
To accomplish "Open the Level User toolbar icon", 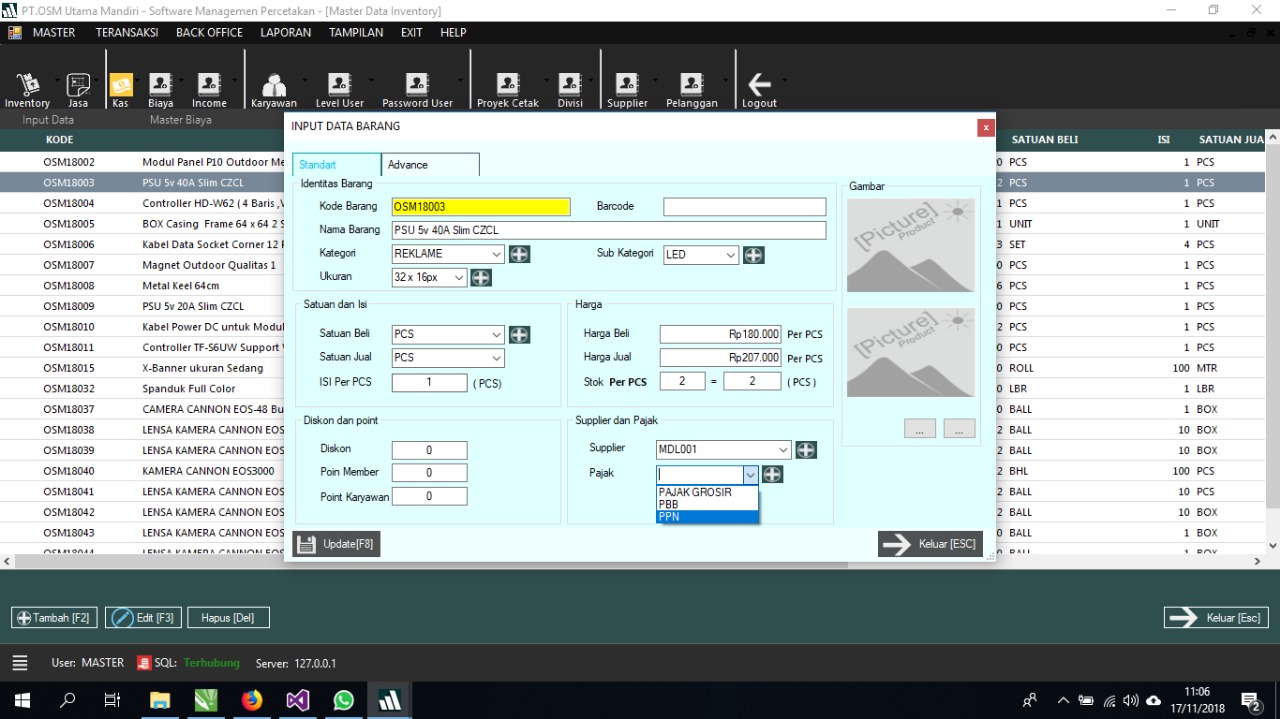I will [x=340, y=90].
